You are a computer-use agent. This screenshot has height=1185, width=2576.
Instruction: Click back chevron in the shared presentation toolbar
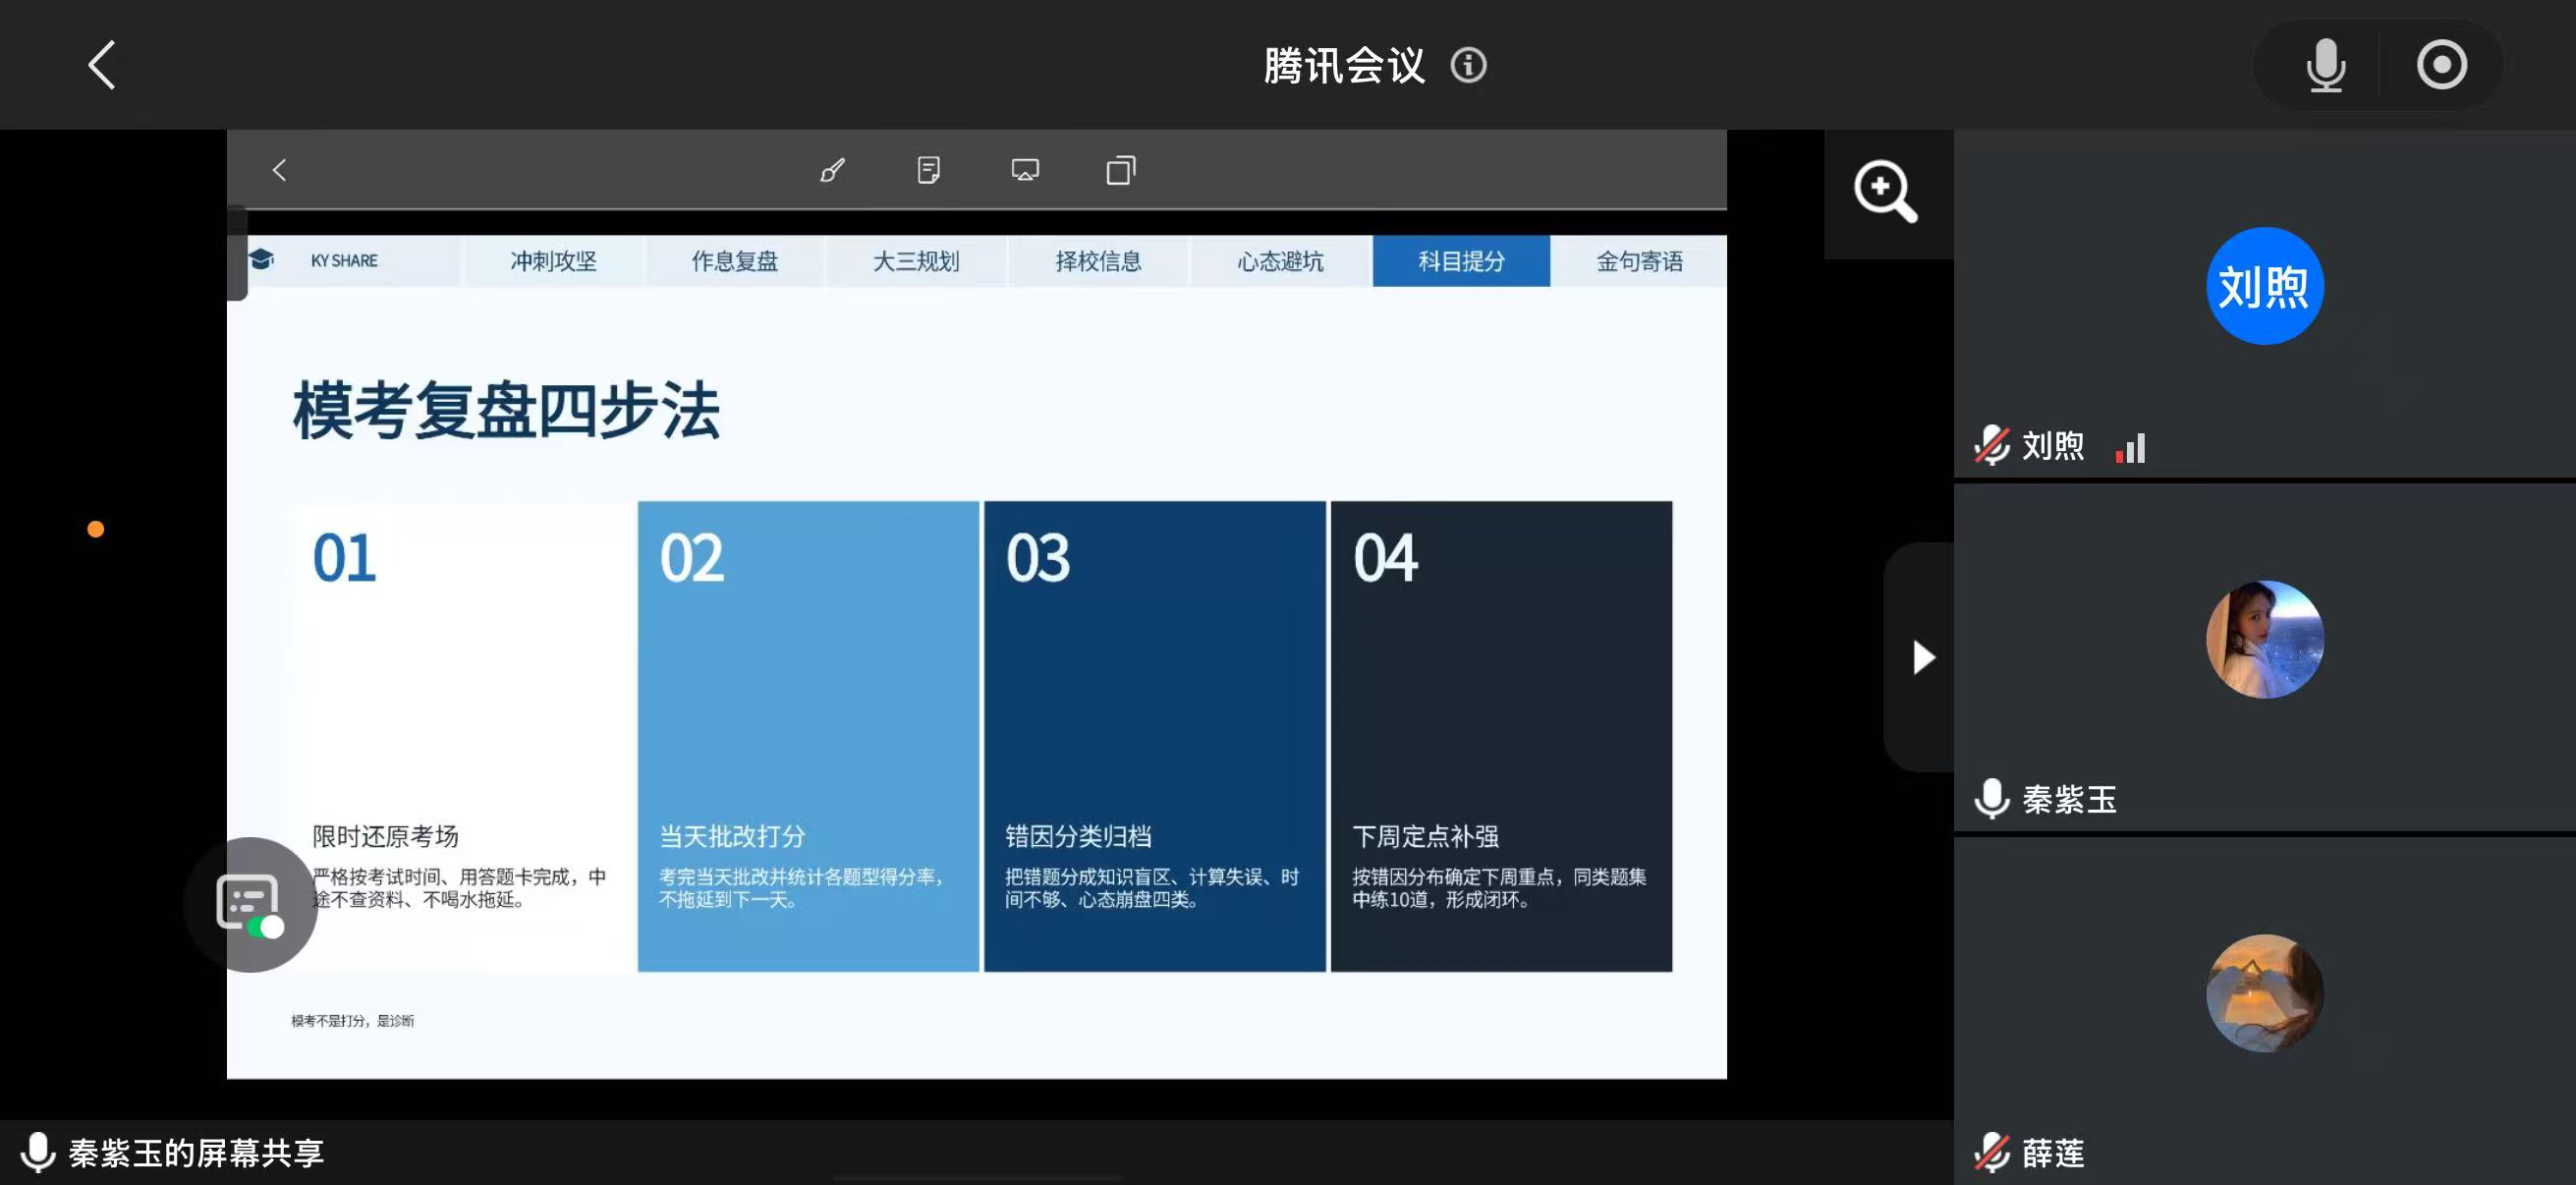(279, 170)
